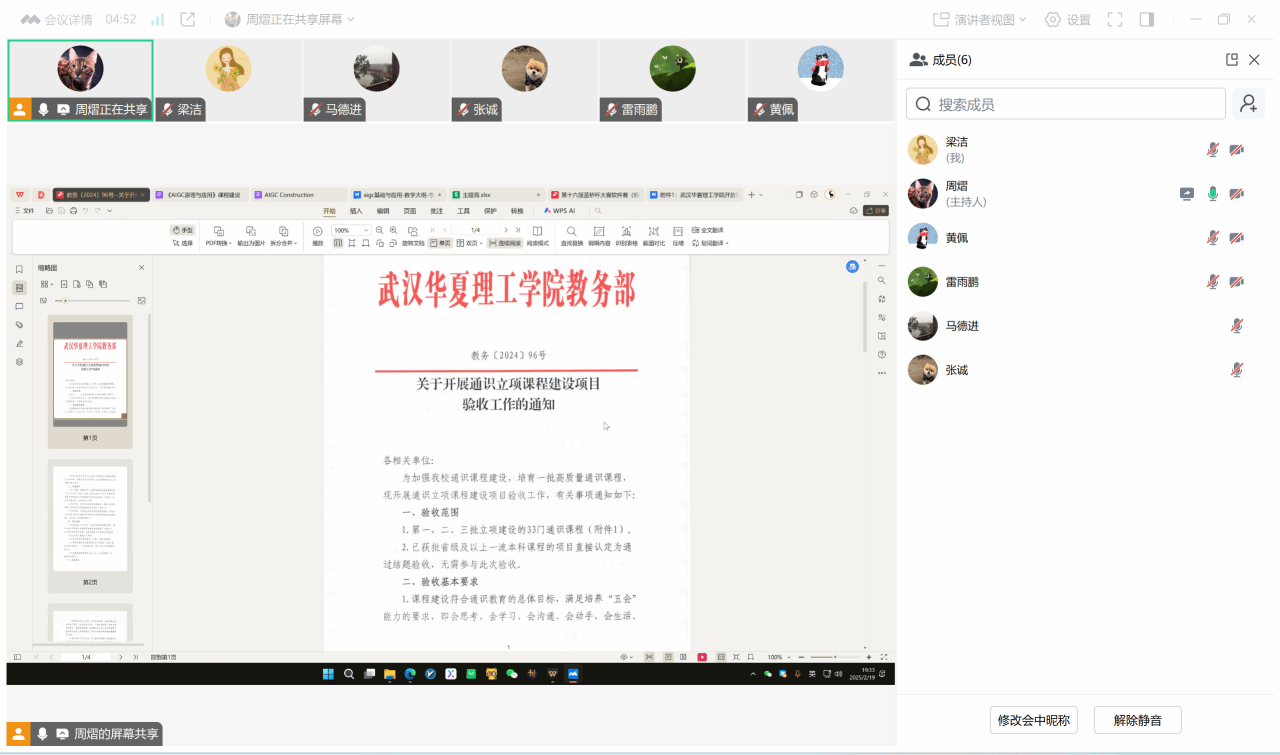Screen dimensions: 1280x755
Task: Toggle 梁洁's microphone icon in member list
Action: (x=1212, y=150)
